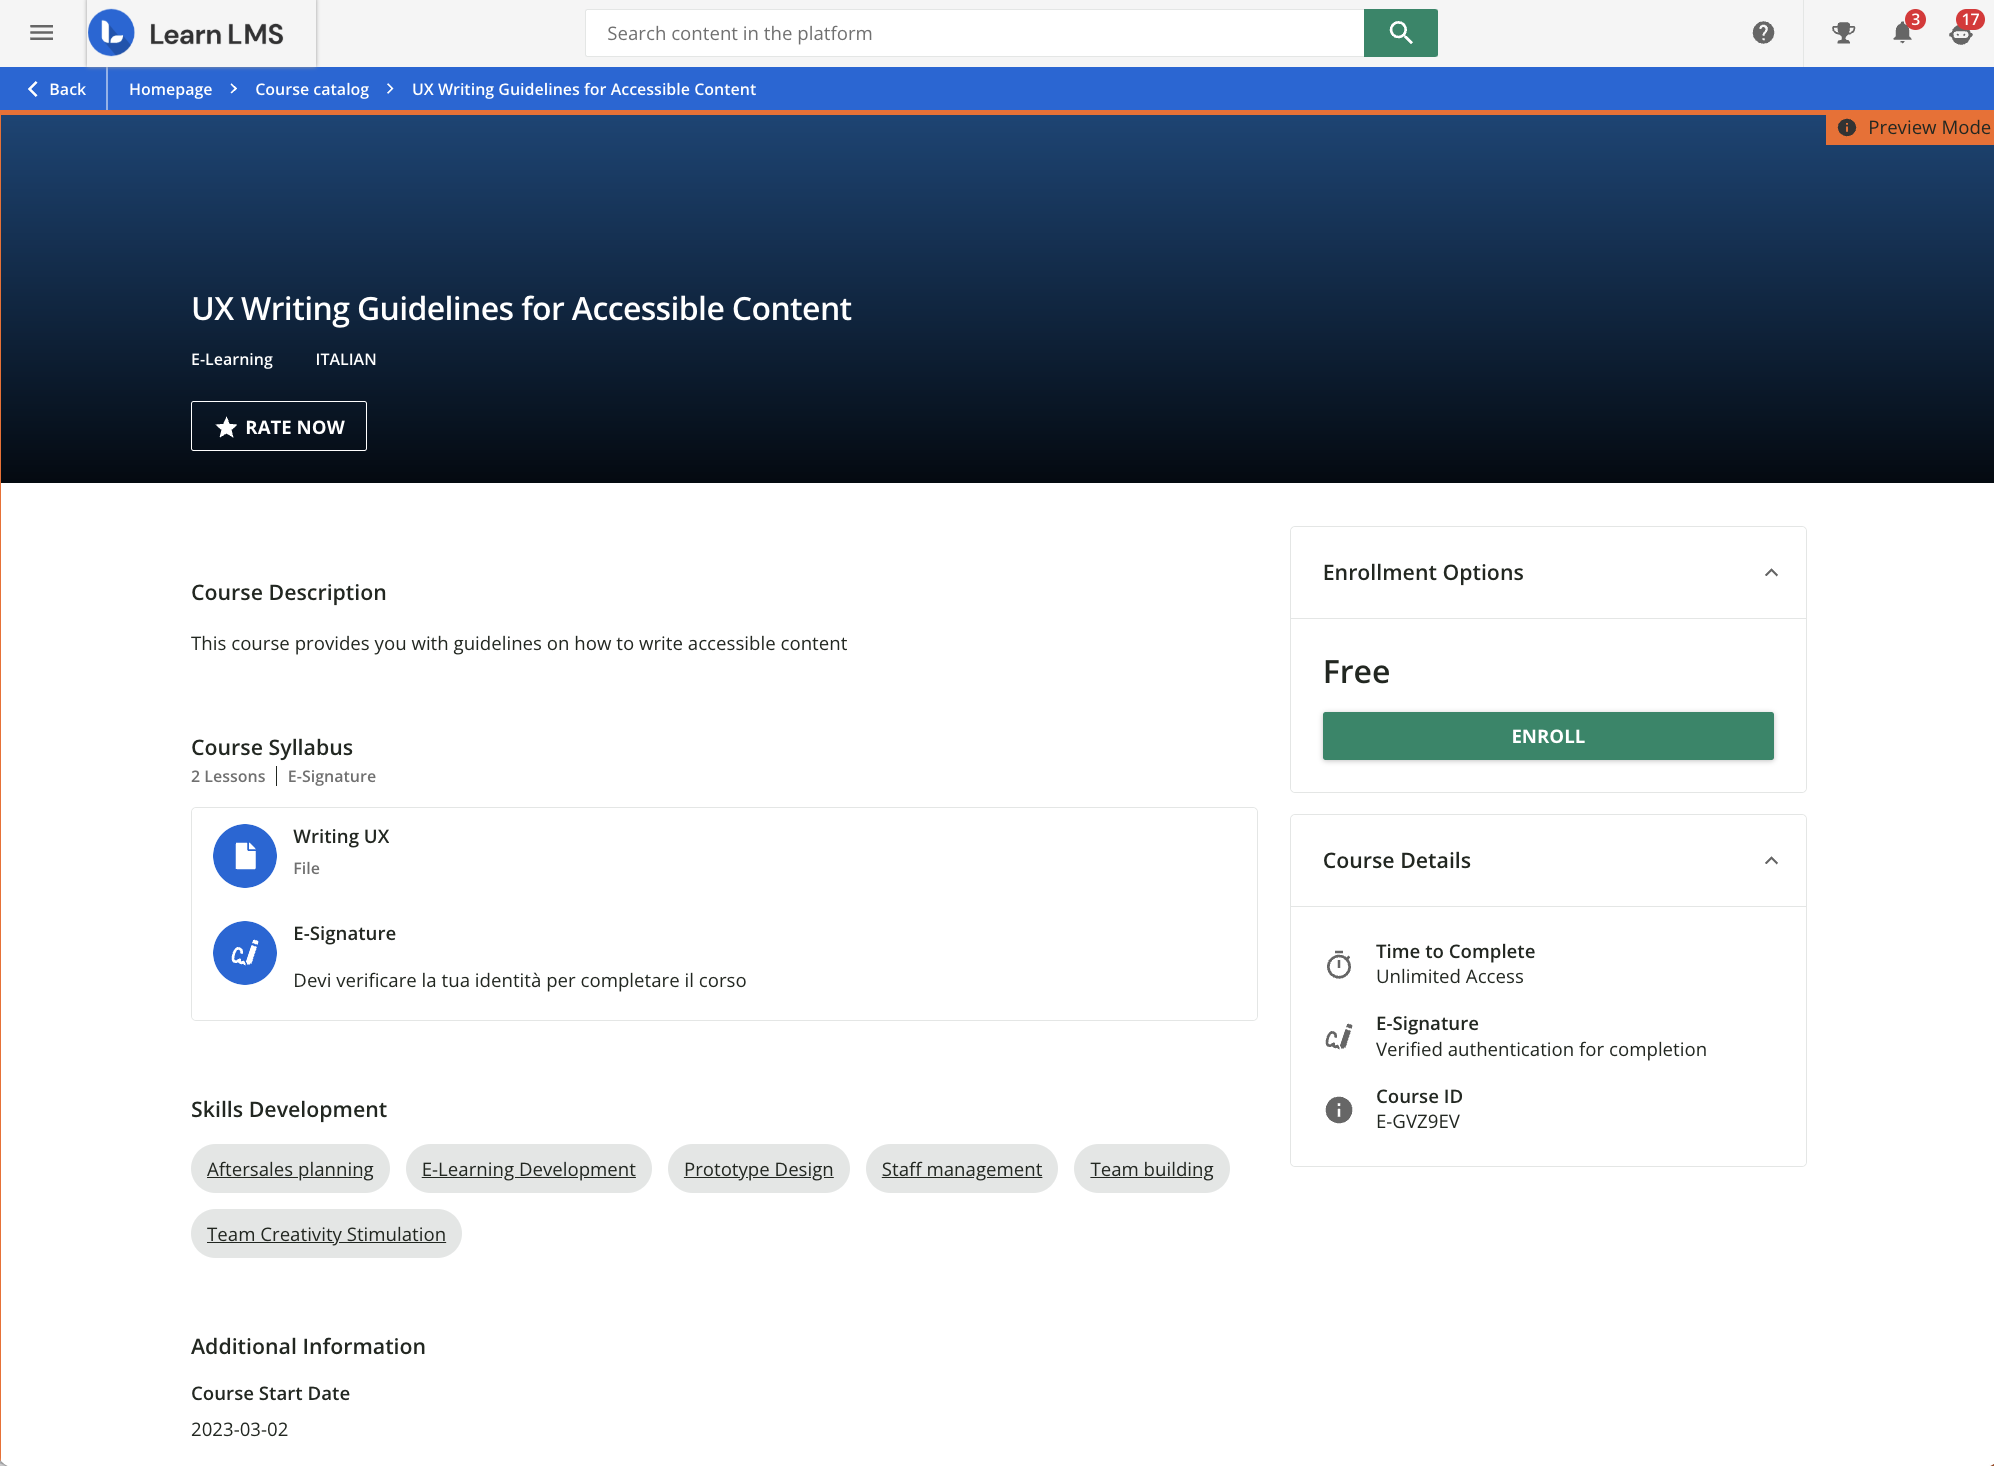Collapse the Course Details section

[x=1772, y=860]
